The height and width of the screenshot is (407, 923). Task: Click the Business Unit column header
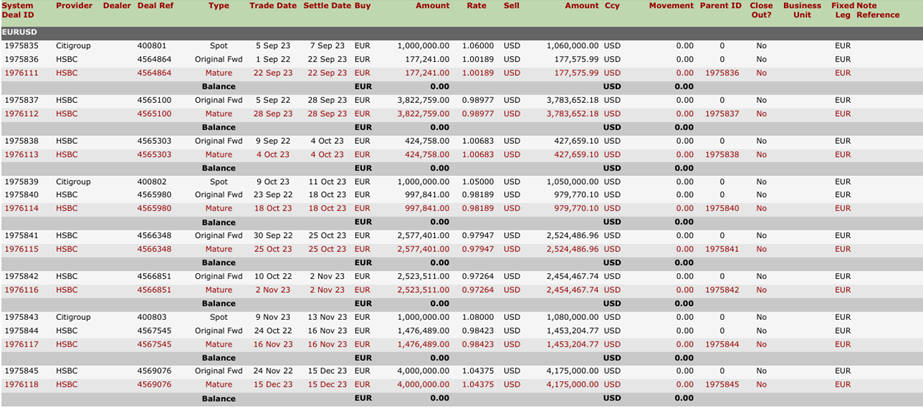point(802,10)
